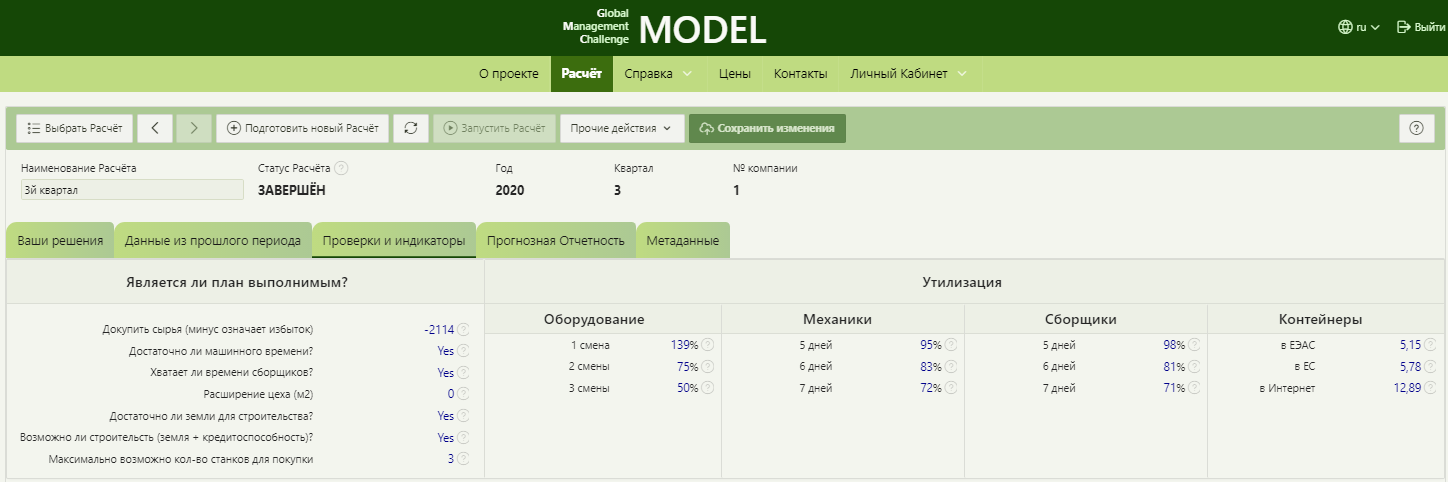Image resolution: width=1448 pixels, height=482 pixels.
Task: Click help icon beside Механики 6 дней 83%
Action: pos(951,366)
